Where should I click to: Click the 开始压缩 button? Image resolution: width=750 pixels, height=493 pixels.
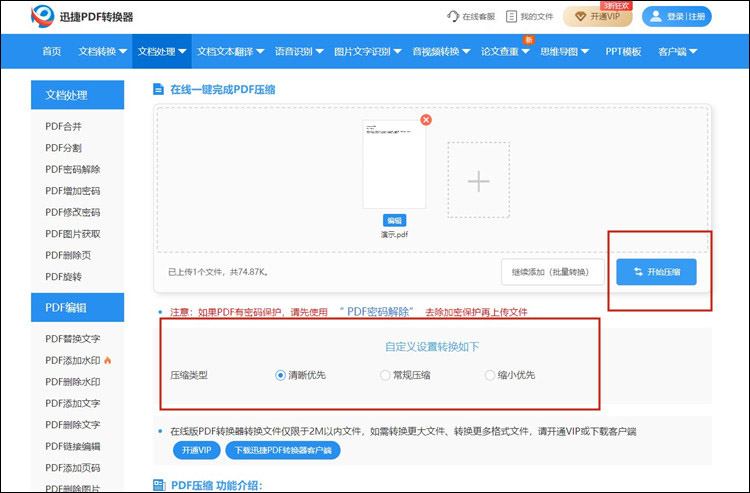click(656, 272)
